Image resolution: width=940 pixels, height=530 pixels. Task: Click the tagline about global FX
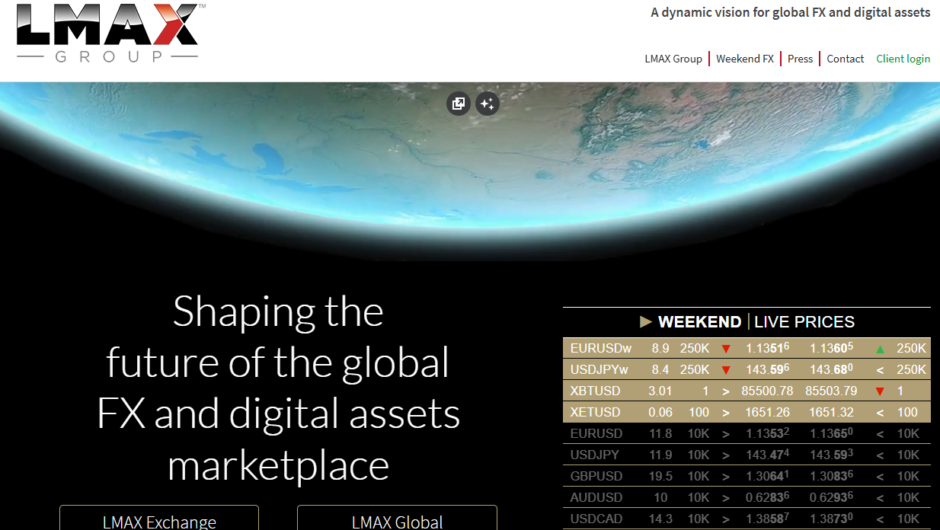click(790, 13)
